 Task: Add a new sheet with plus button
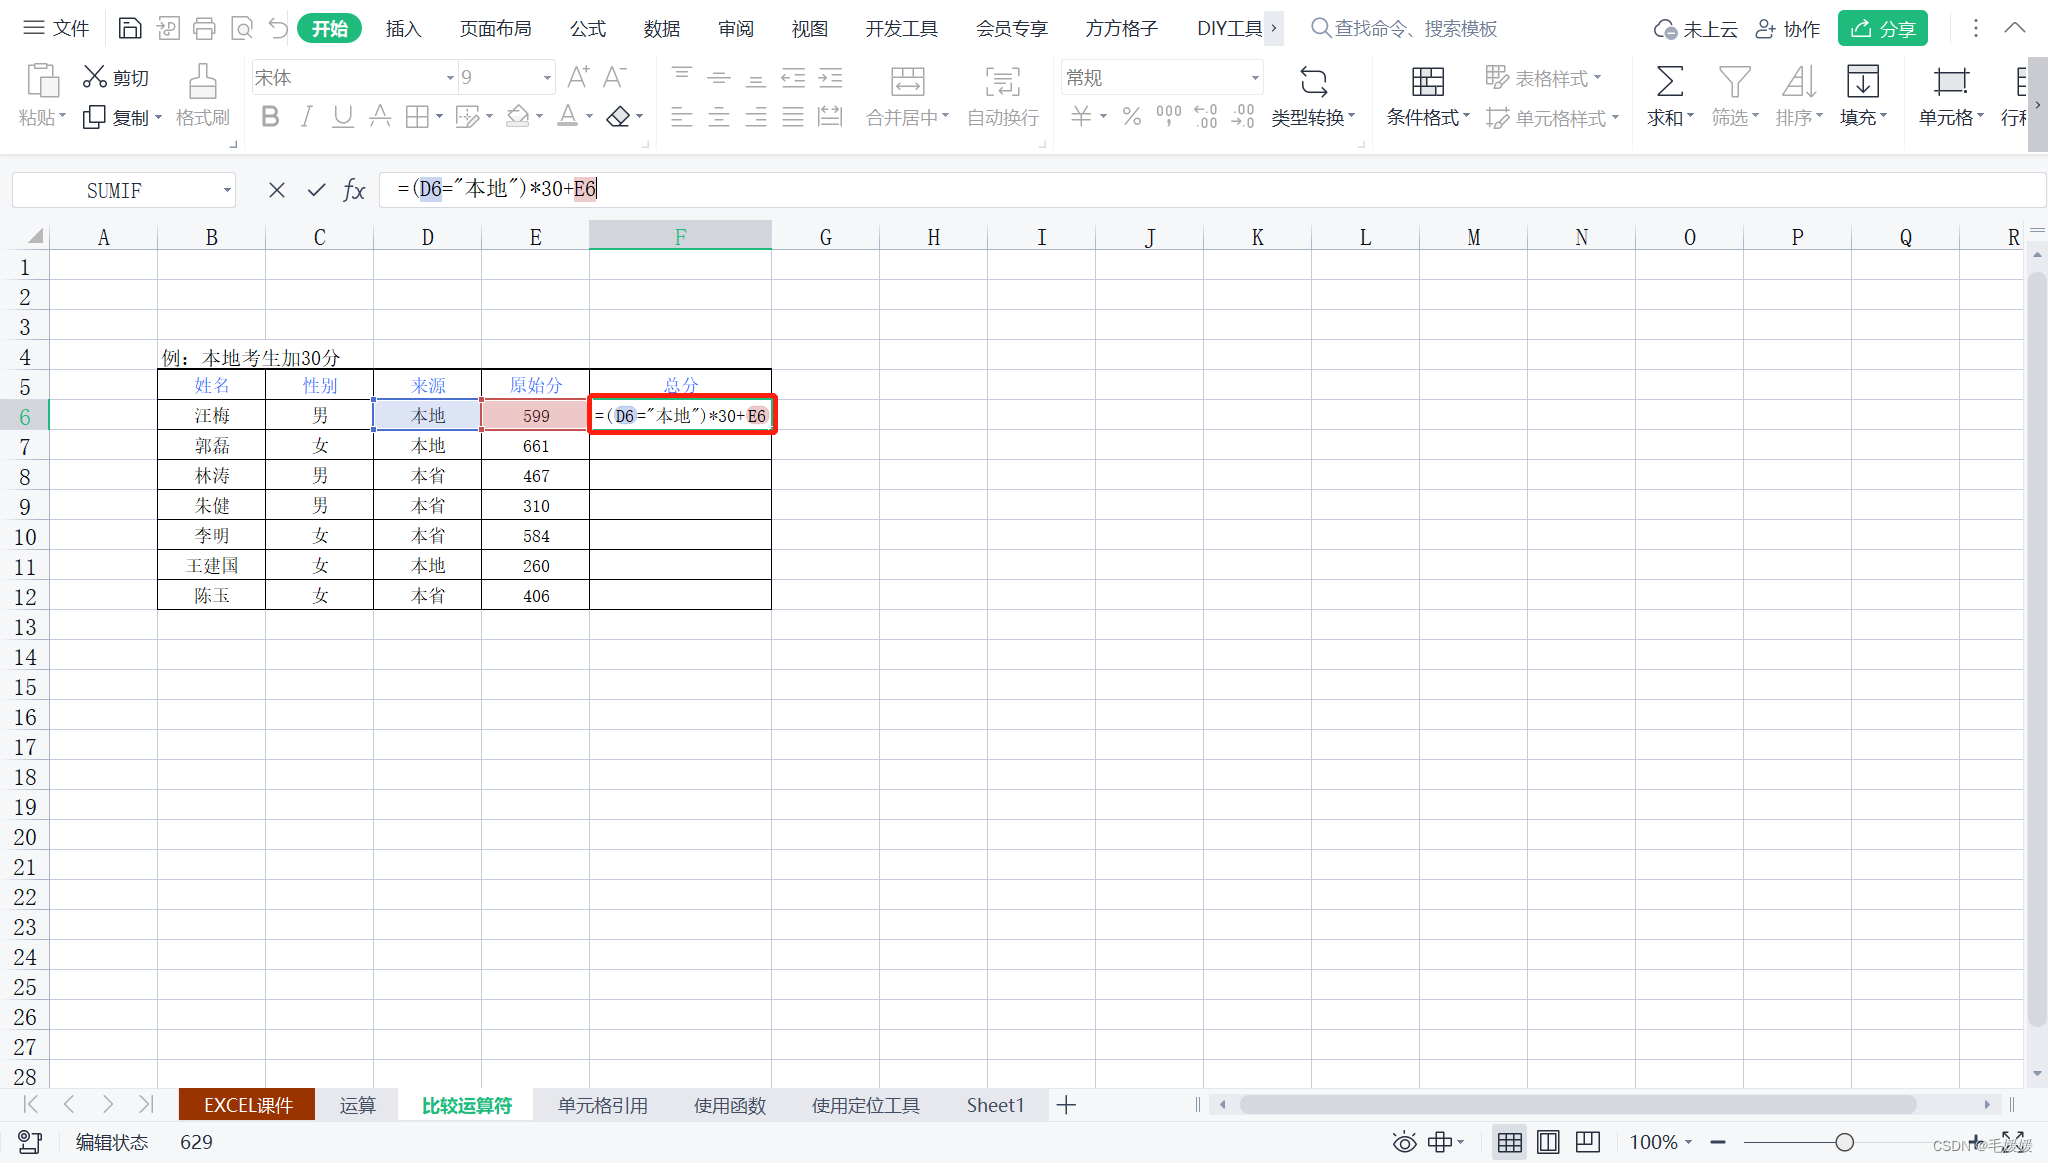tap(1066, 1105)
